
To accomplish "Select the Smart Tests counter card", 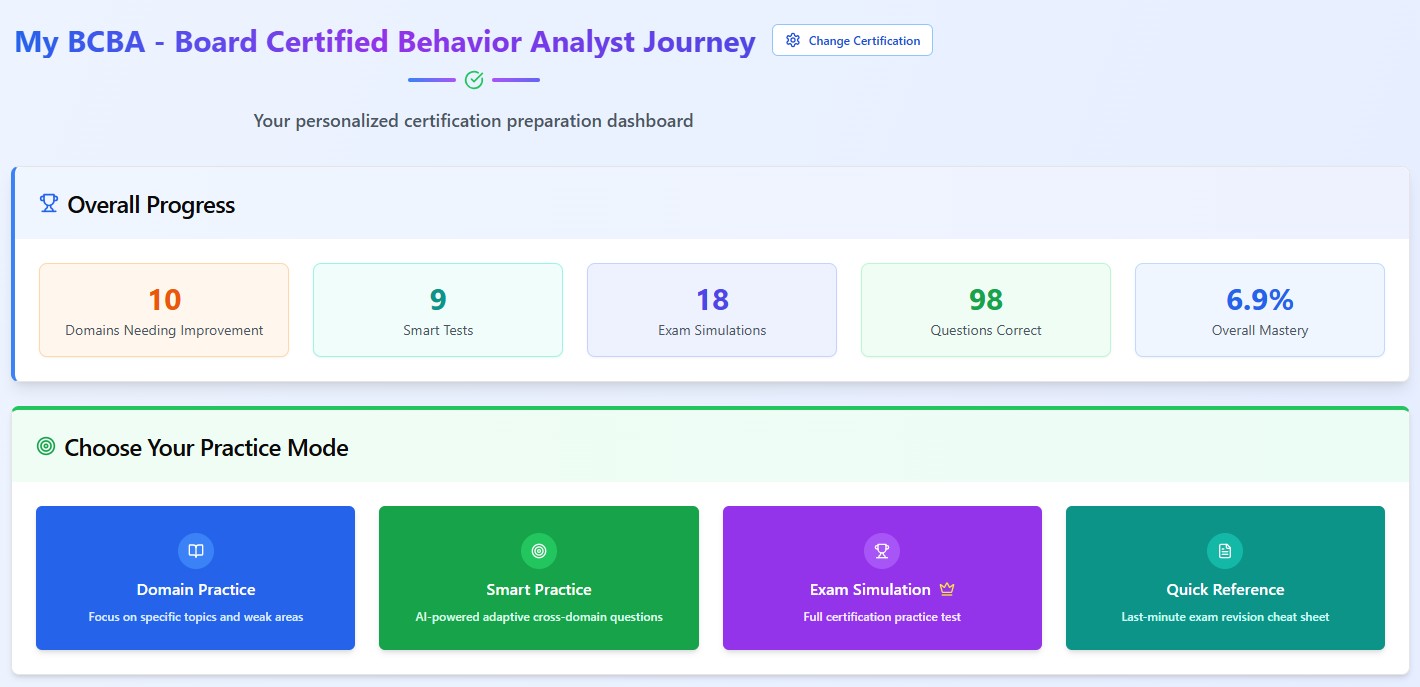I will (x=437, y=310).
